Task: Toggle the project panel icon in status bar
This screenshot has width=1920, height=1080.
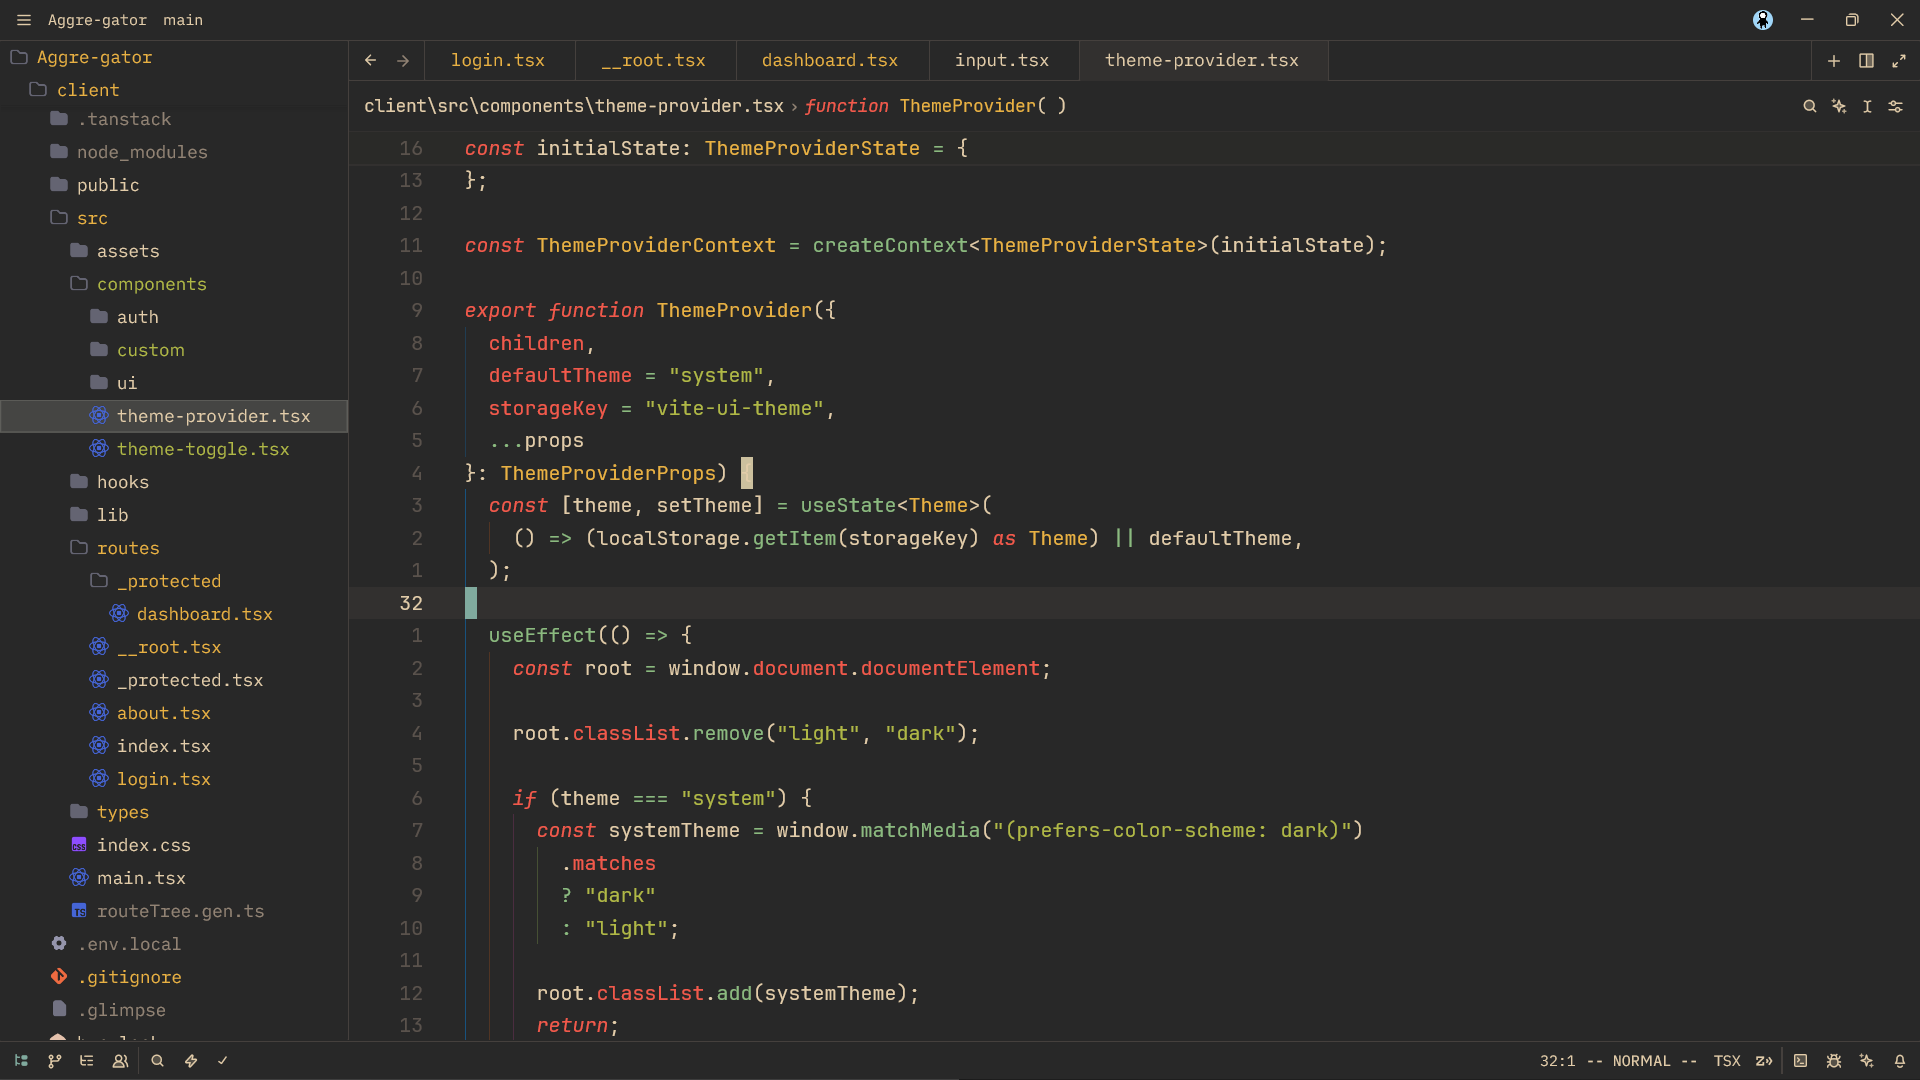Action: (x=21, y=1061)
